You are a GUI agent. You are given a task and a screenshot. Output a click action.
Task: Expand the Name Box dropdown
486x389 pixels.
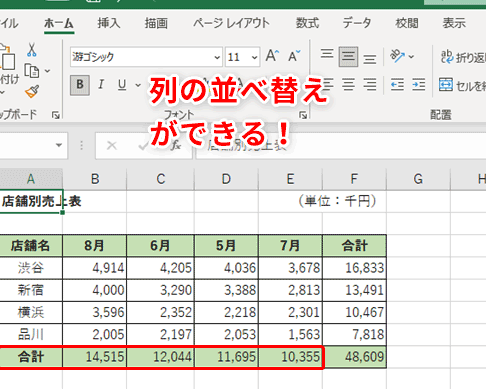click(59, 145)
